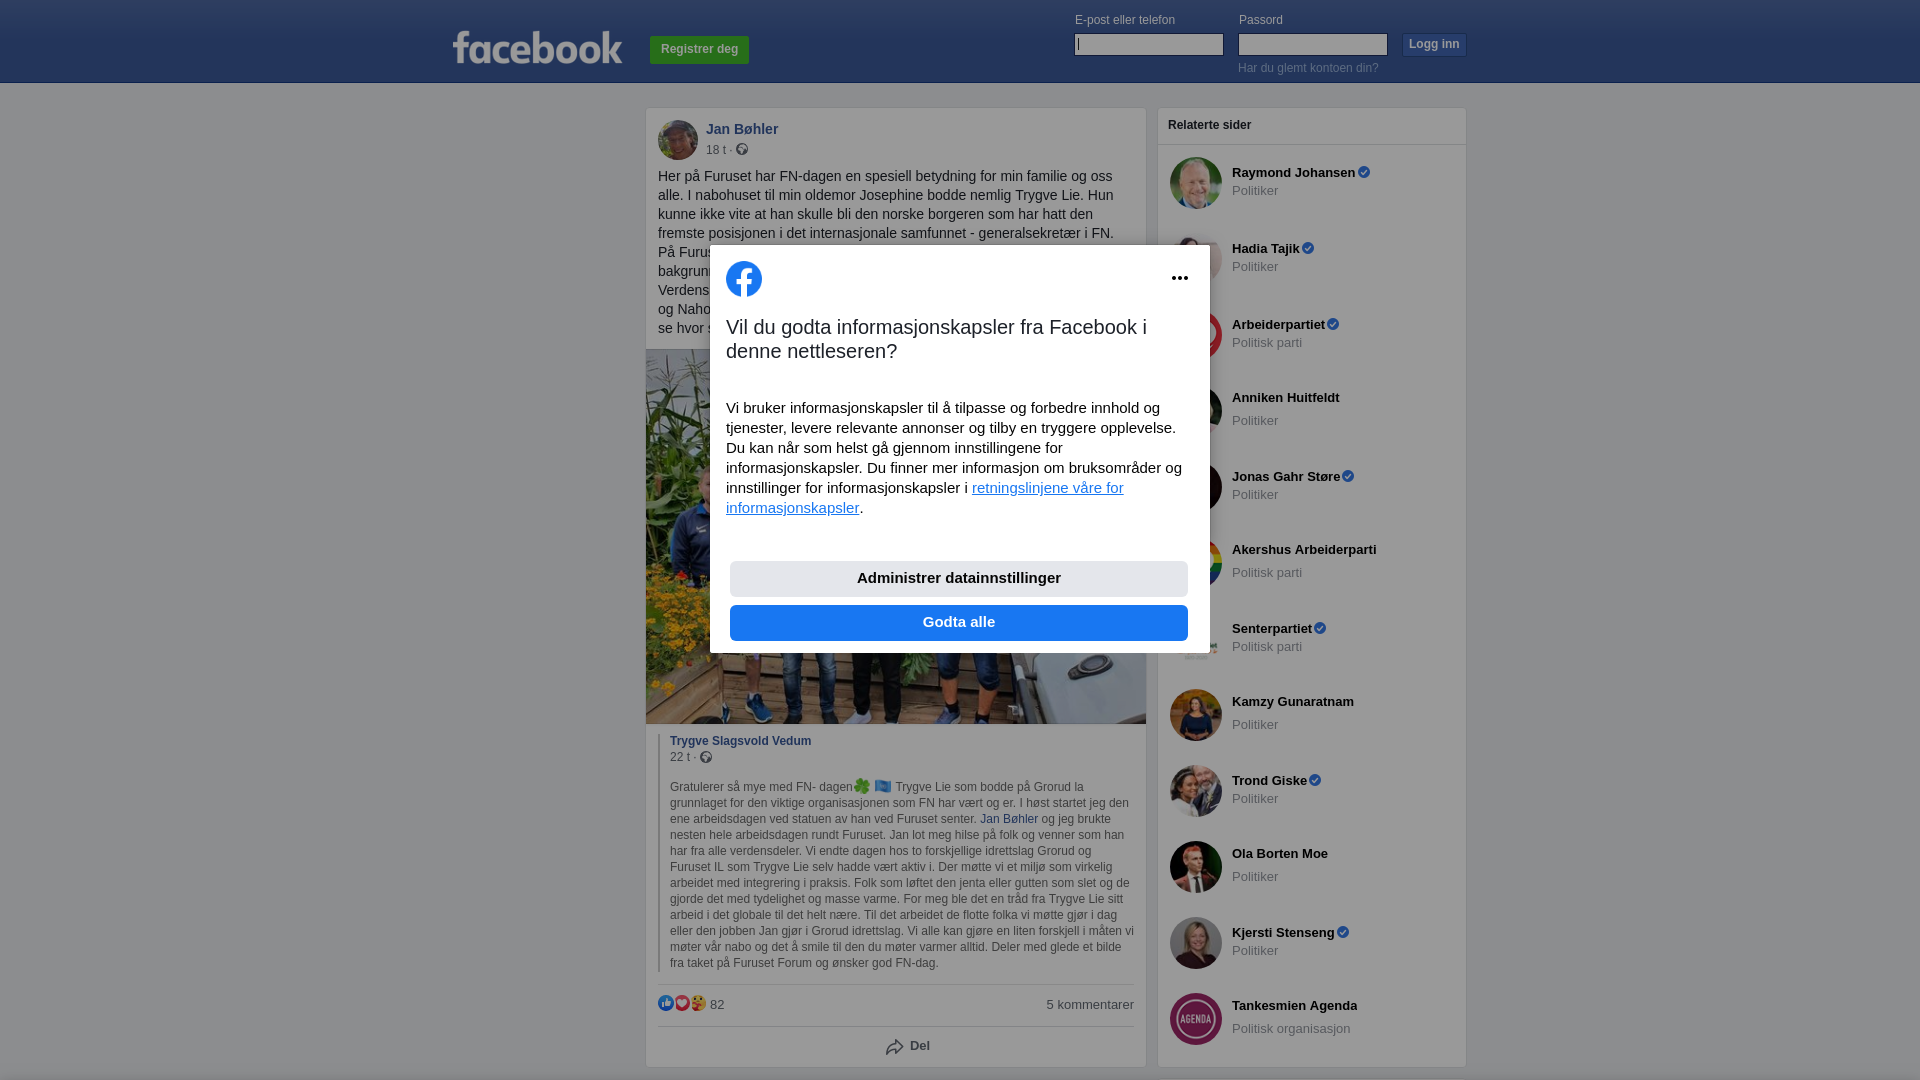This screenshot has width=1920, height=1080.
Task: Click the Godta alle button
Action: point(959,623)
